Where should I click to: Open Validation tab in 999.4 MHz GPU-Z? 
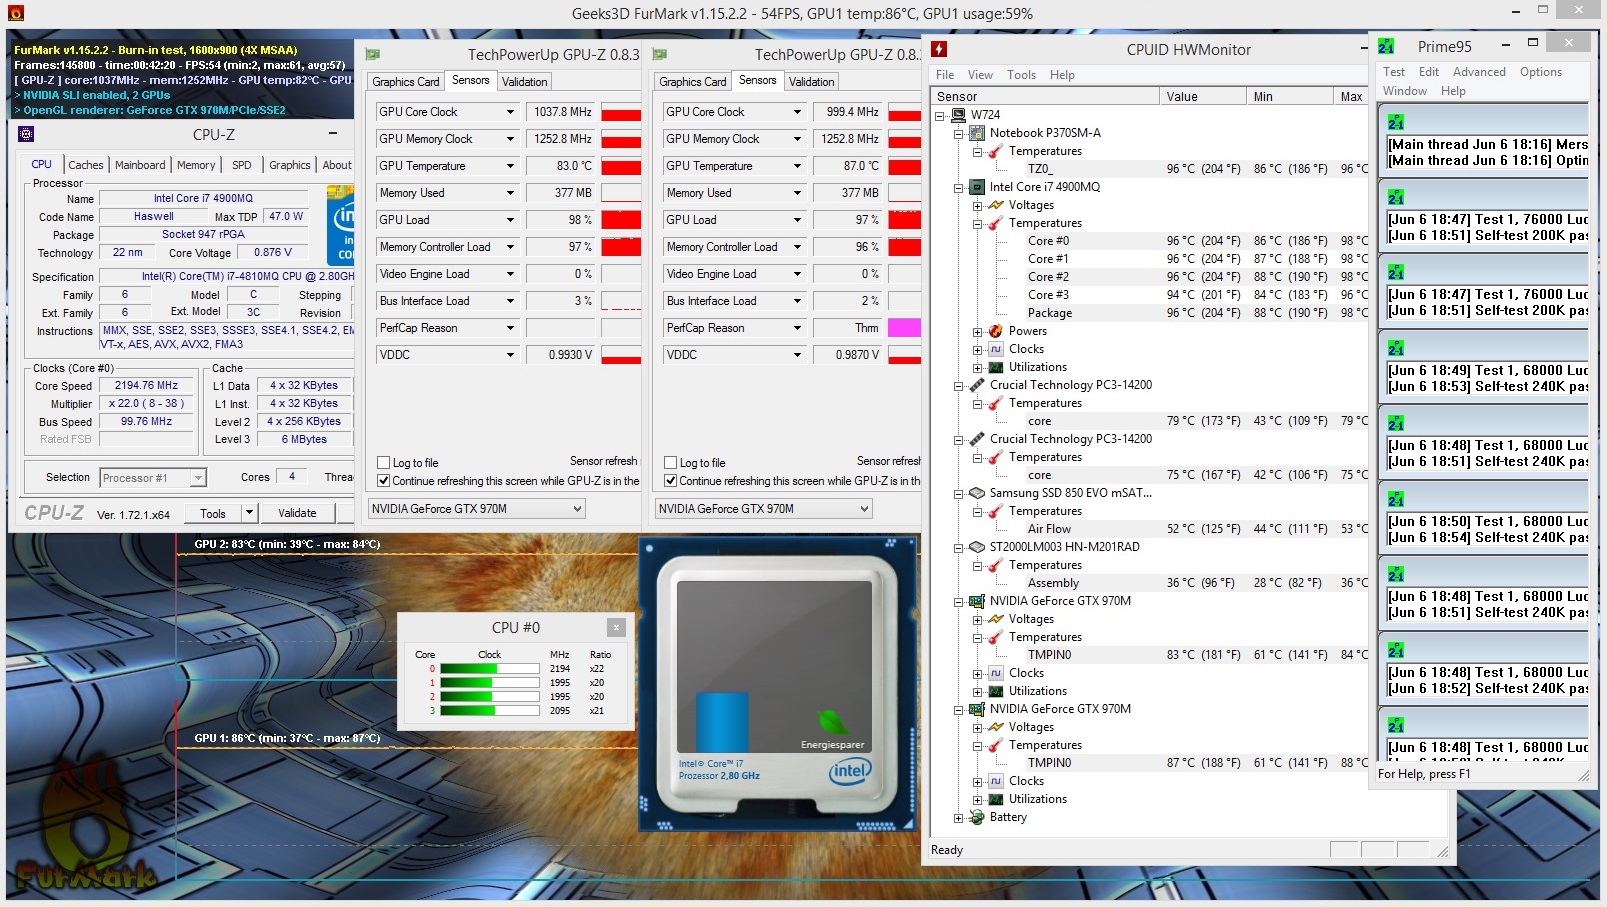click(811, 82)
